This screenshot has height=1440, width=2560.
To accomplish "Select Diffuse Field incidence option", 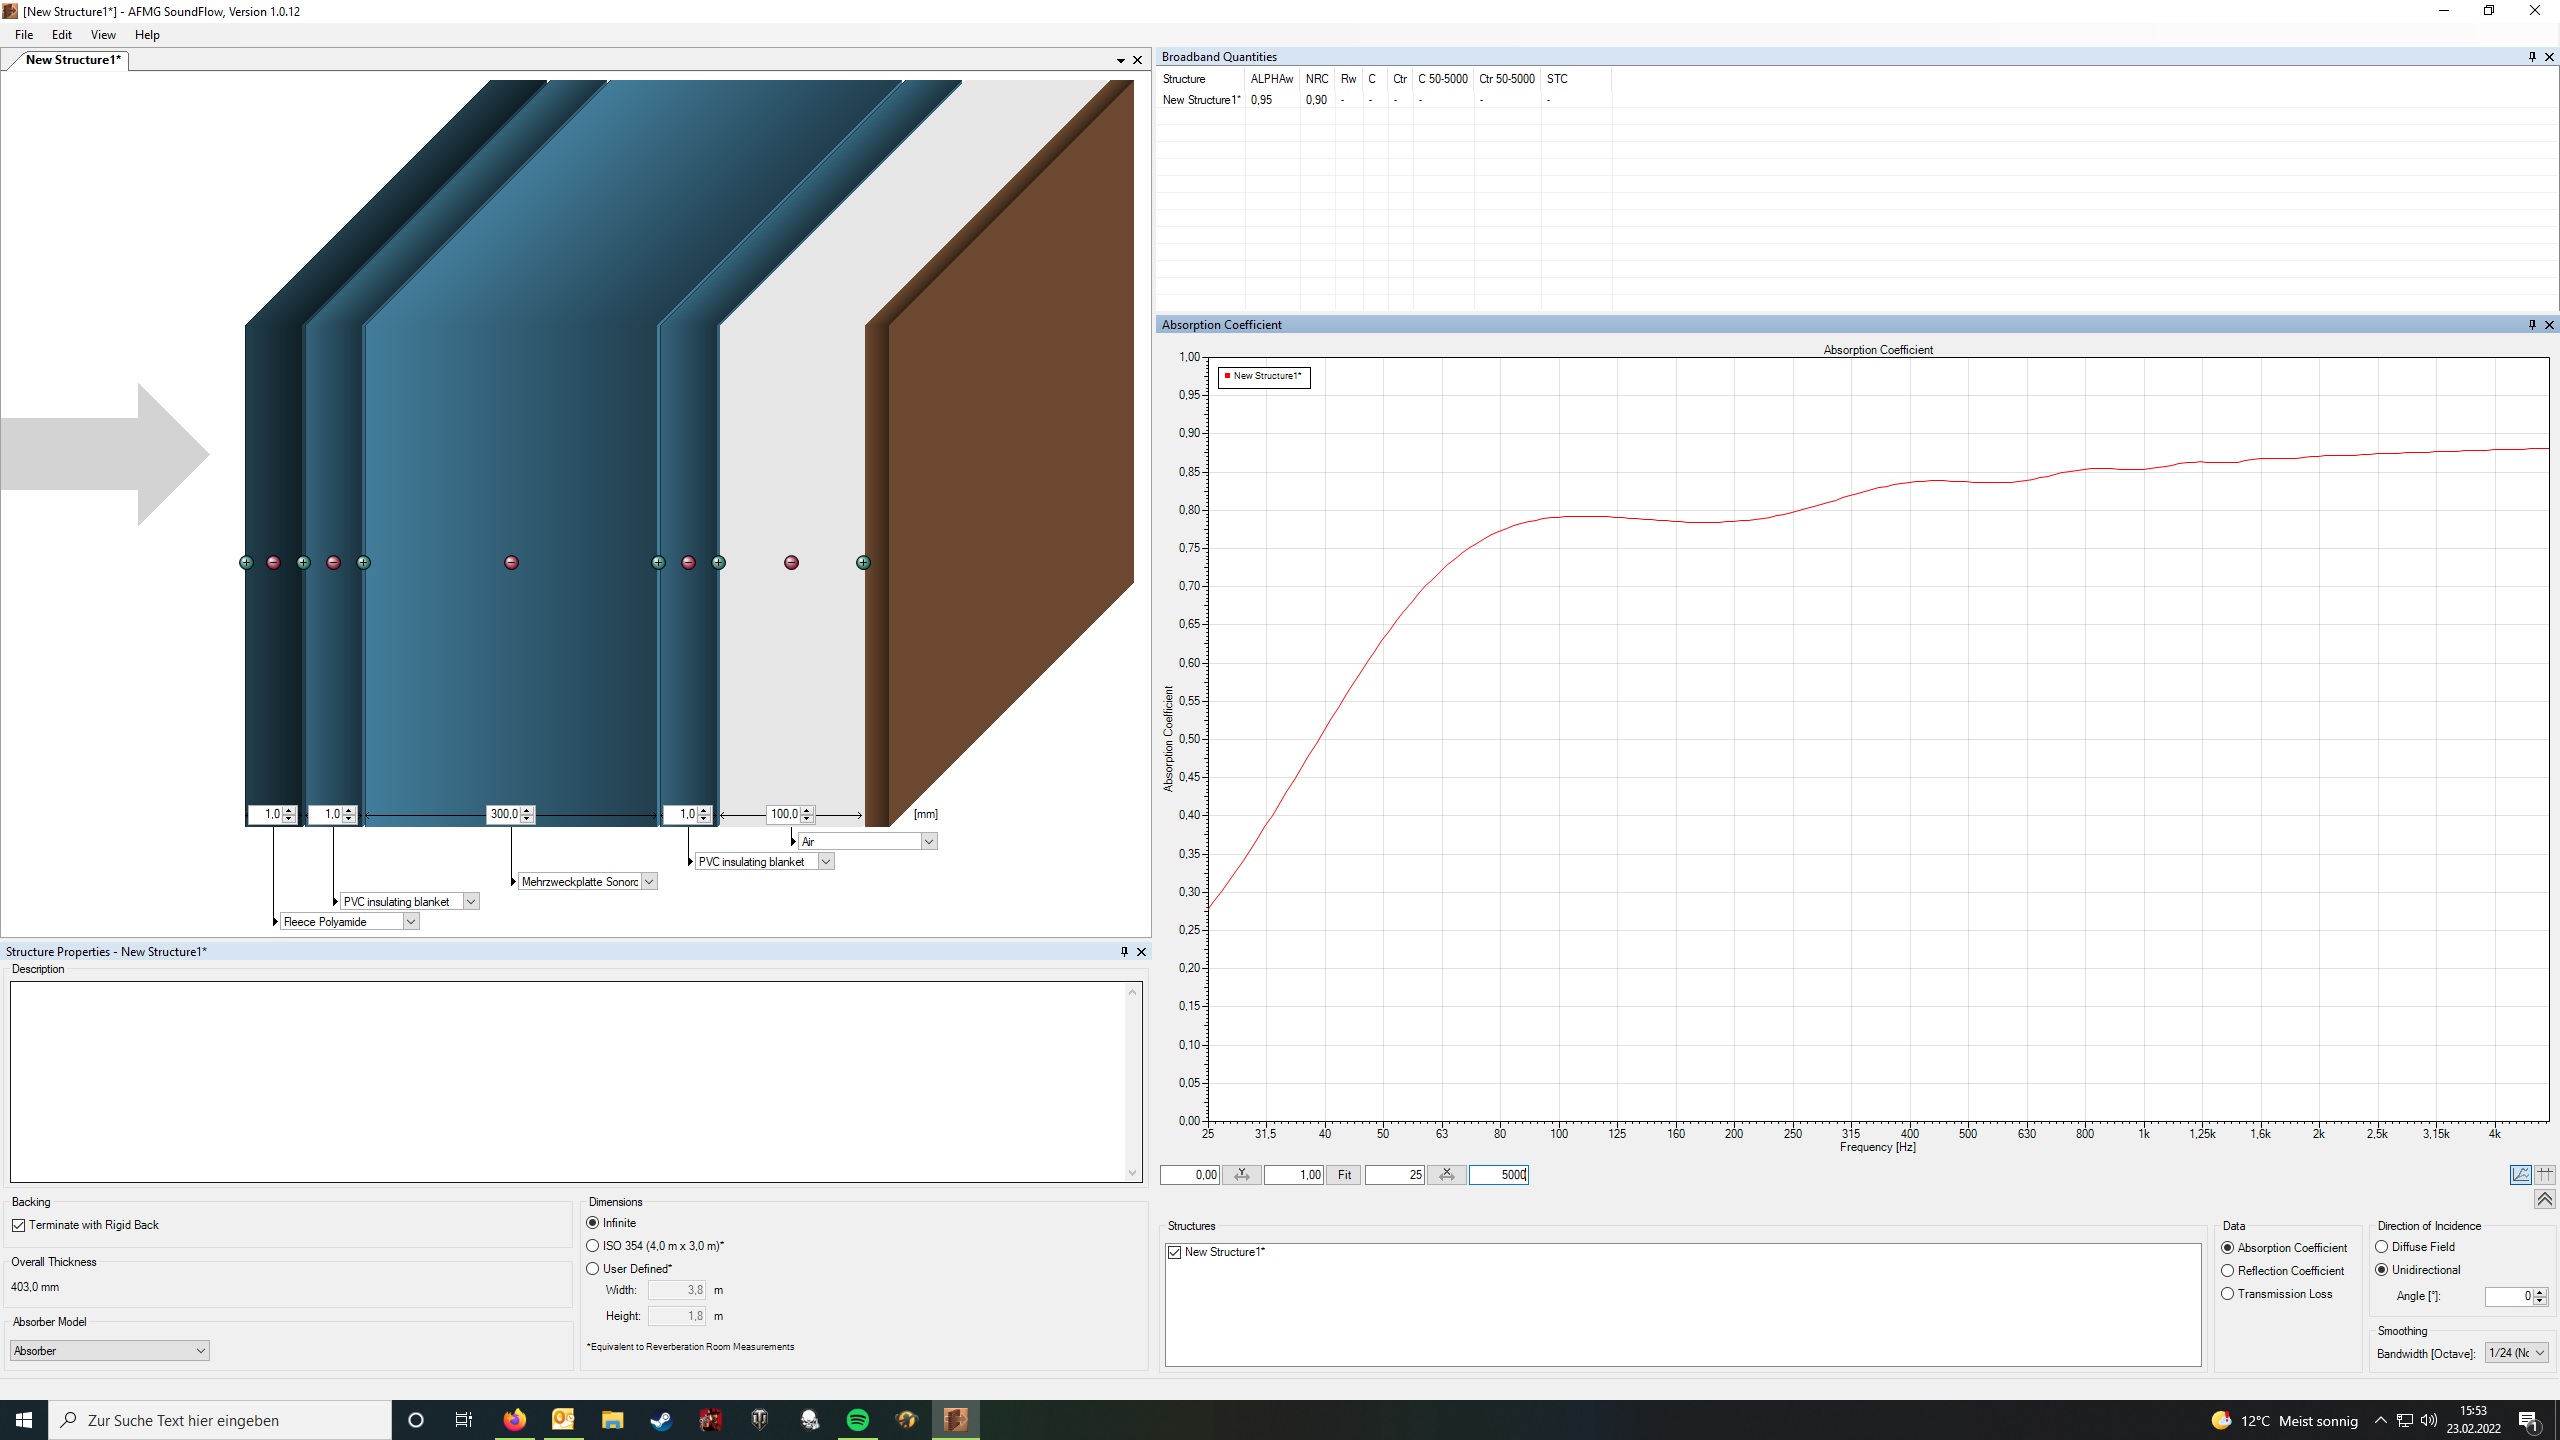I will (2382, 1247).
